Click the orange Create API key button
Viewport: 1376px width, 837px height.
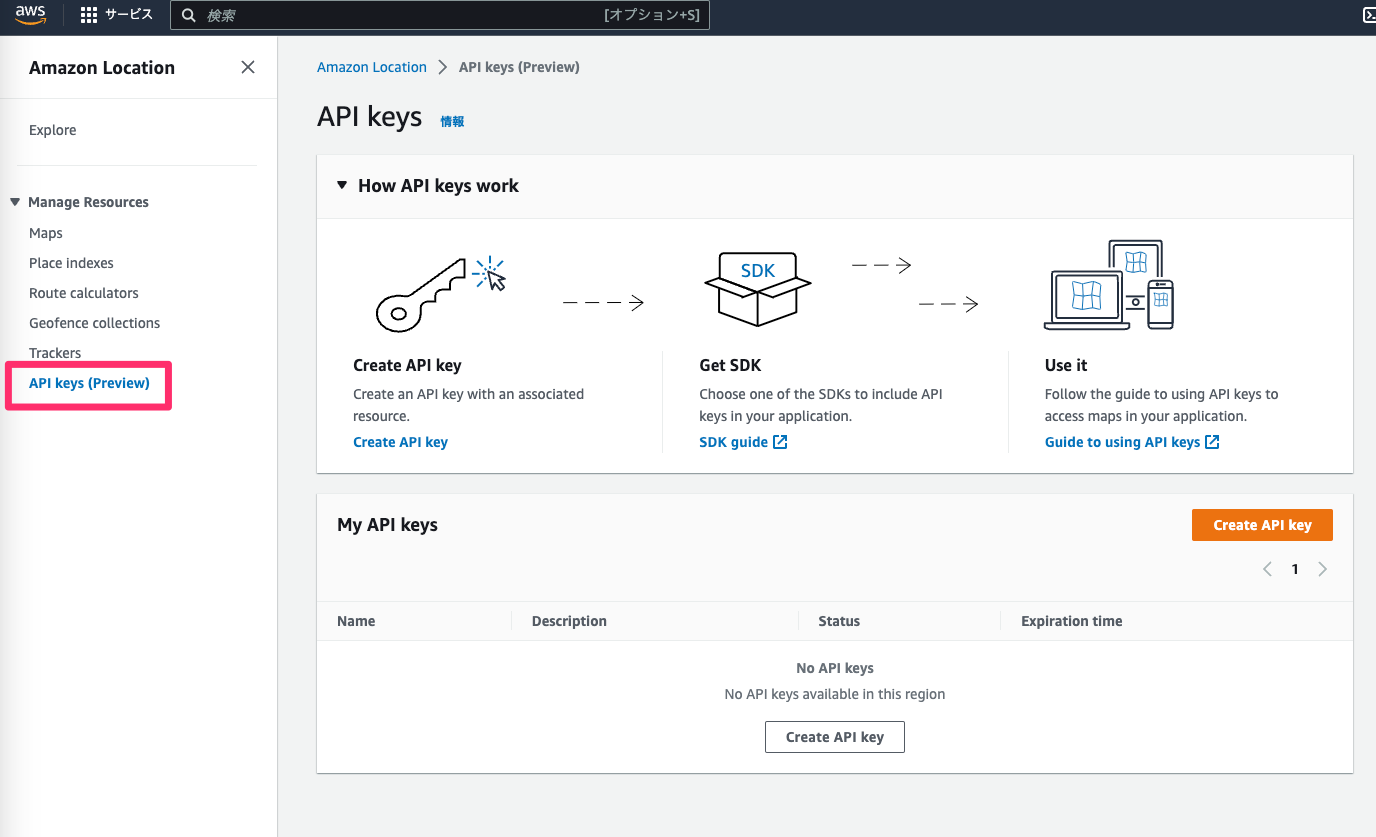pyautogui.click(x=1262, y=525)
